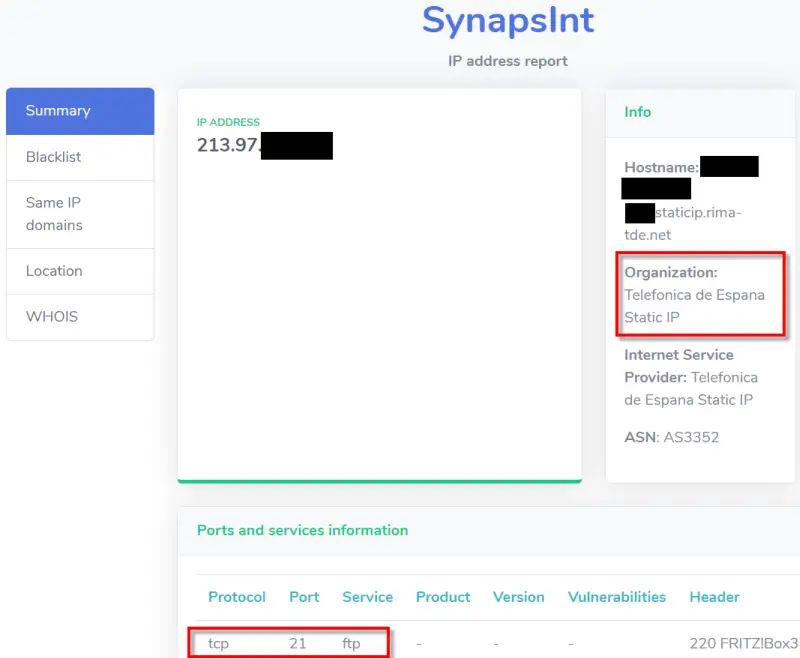Click the 220 FRITZ!Box header value
The width and height of the screenshot is (800, 658).
(743, 644)
